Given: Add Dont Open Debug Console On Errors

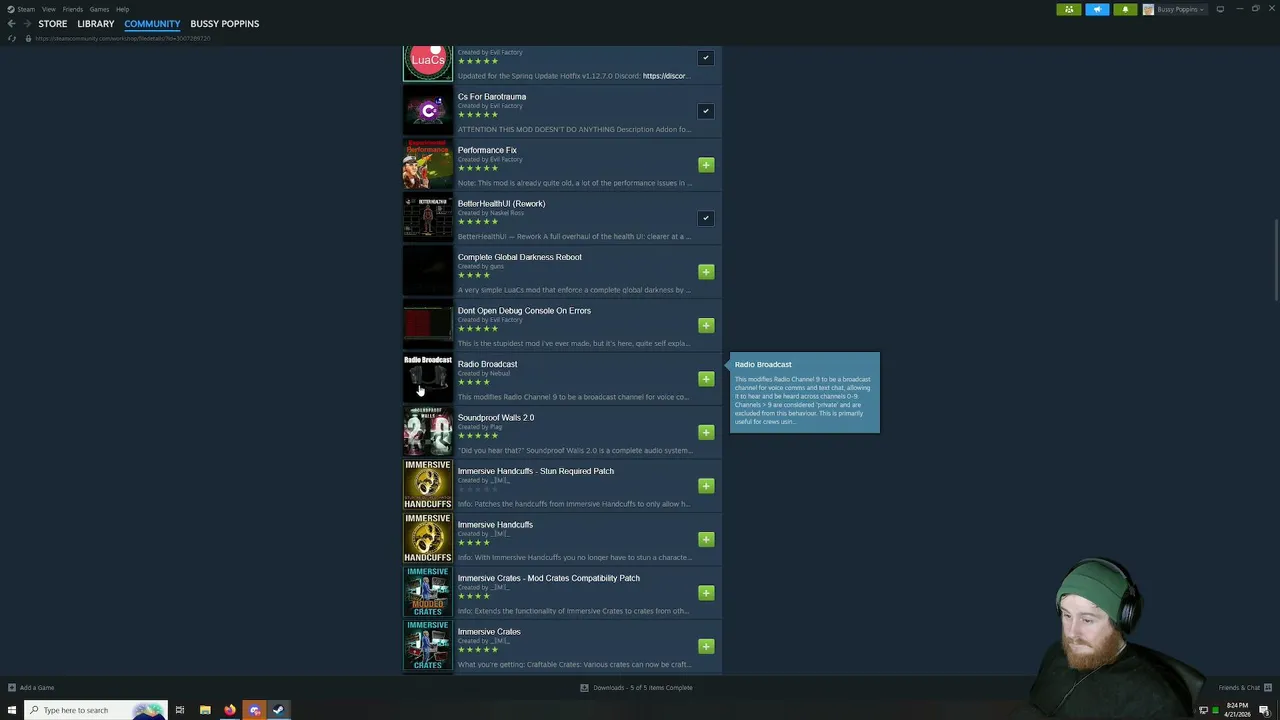Looking at the screenshot, I should pyautogui.click(x=706, y=325).
